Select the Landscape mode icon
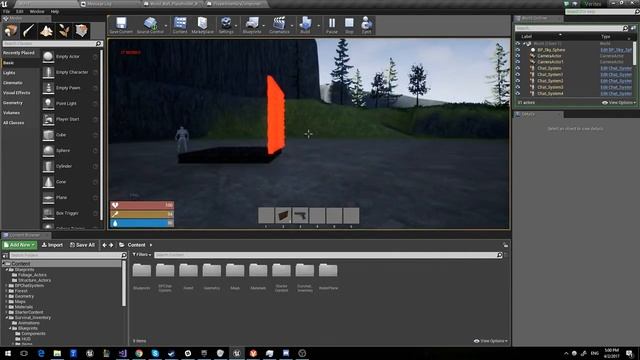This screenshot has width=640, height=360. coord(46,31)
